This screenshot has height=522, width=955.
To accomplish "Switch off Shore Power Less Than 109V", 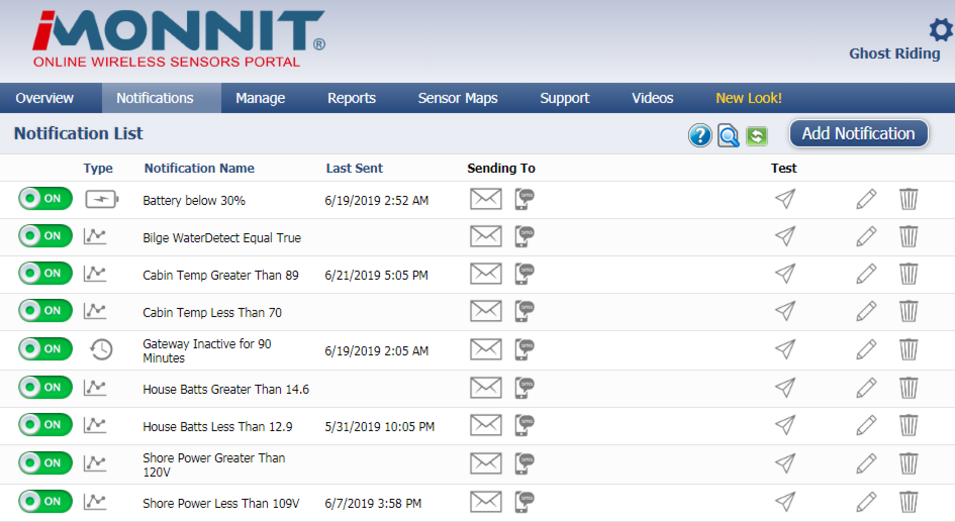I will 45,501.
